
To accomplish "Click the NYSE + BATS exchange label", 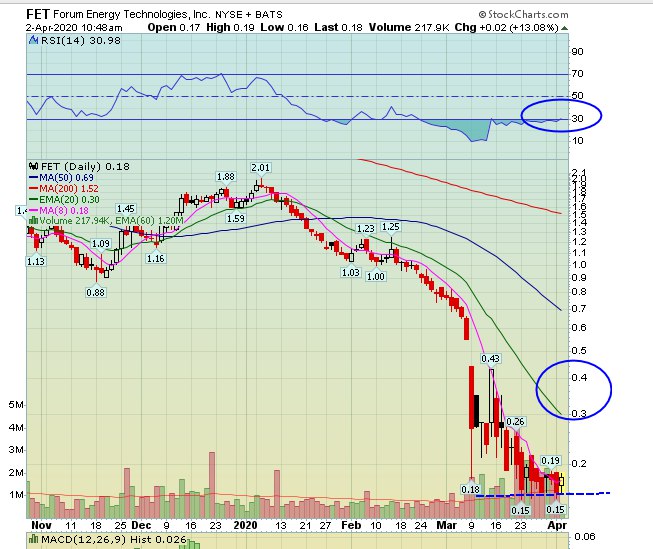I will 249,15.
